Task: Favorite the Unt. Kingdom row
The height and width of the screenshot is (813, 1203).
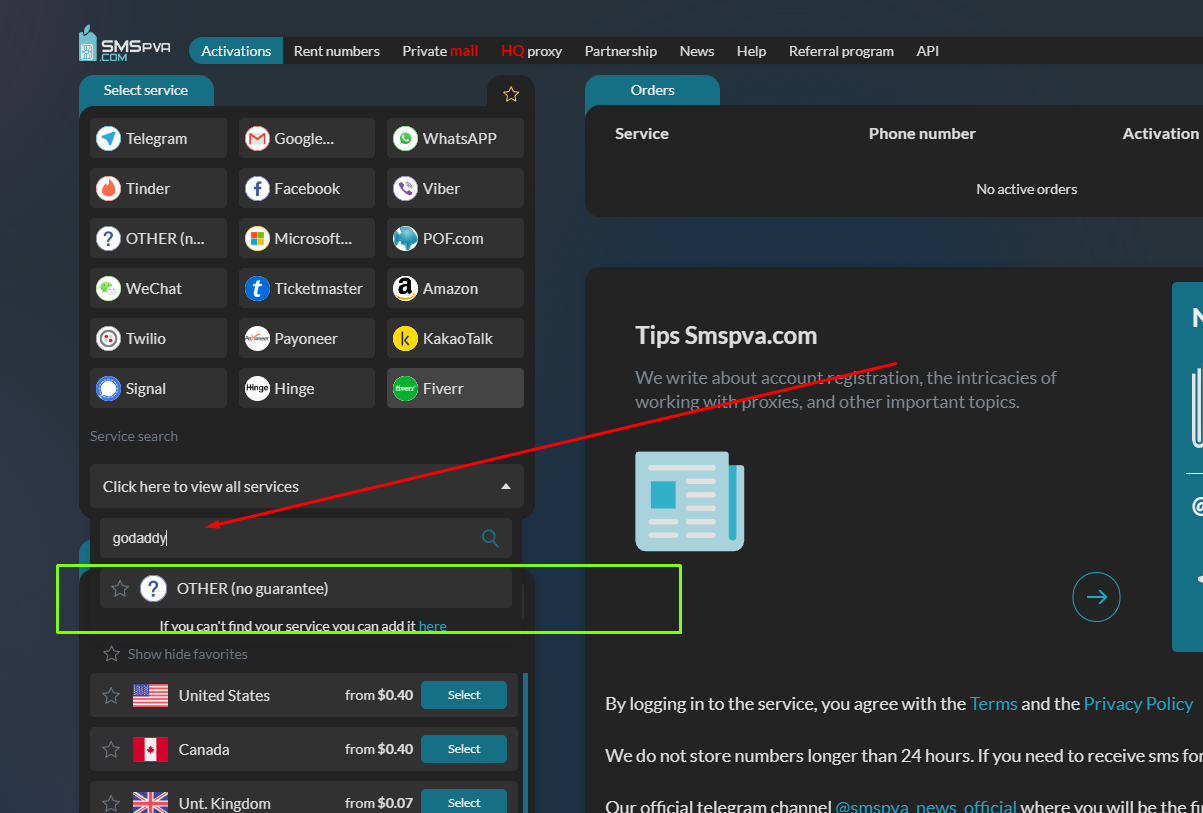Action: coord(111,803)
